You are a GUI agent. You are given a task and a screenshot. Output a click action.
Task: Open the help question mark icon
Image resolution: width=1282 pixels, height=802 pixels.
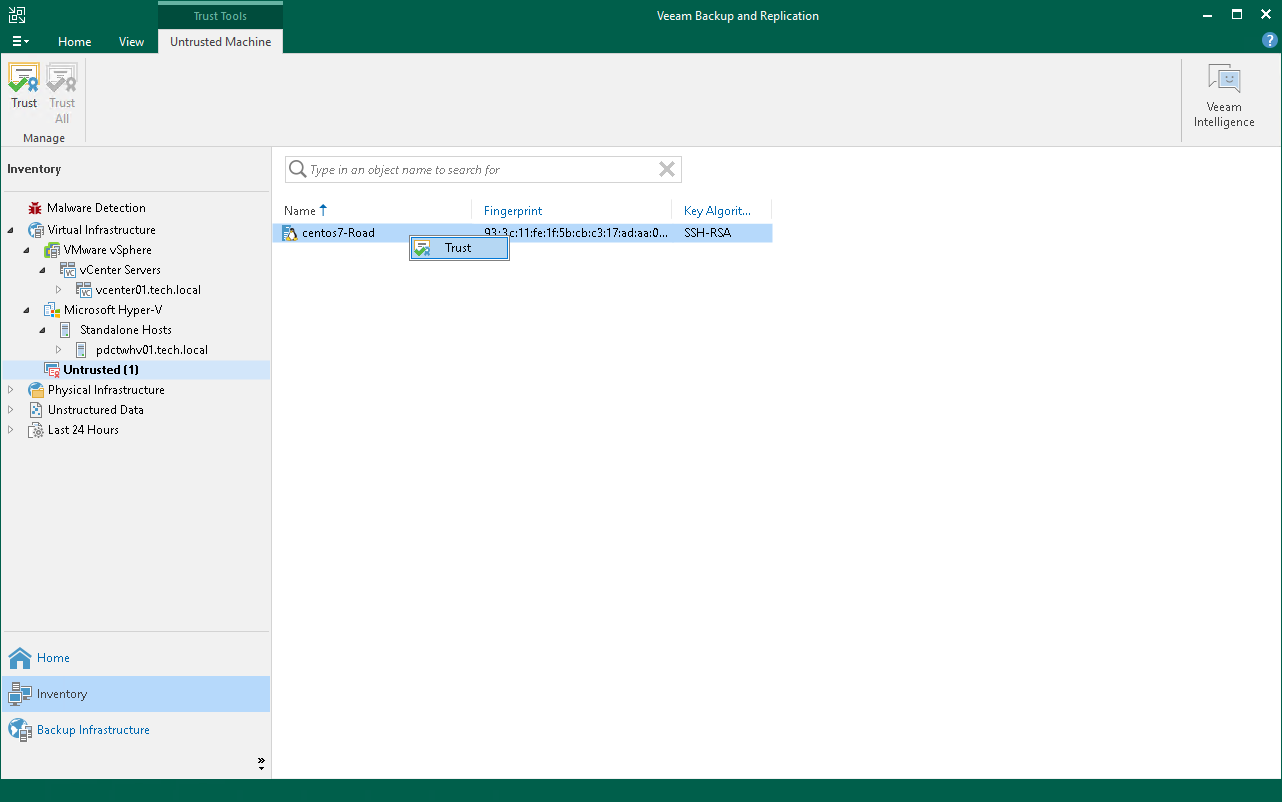pyautogui.click(x=1270, y=41)
